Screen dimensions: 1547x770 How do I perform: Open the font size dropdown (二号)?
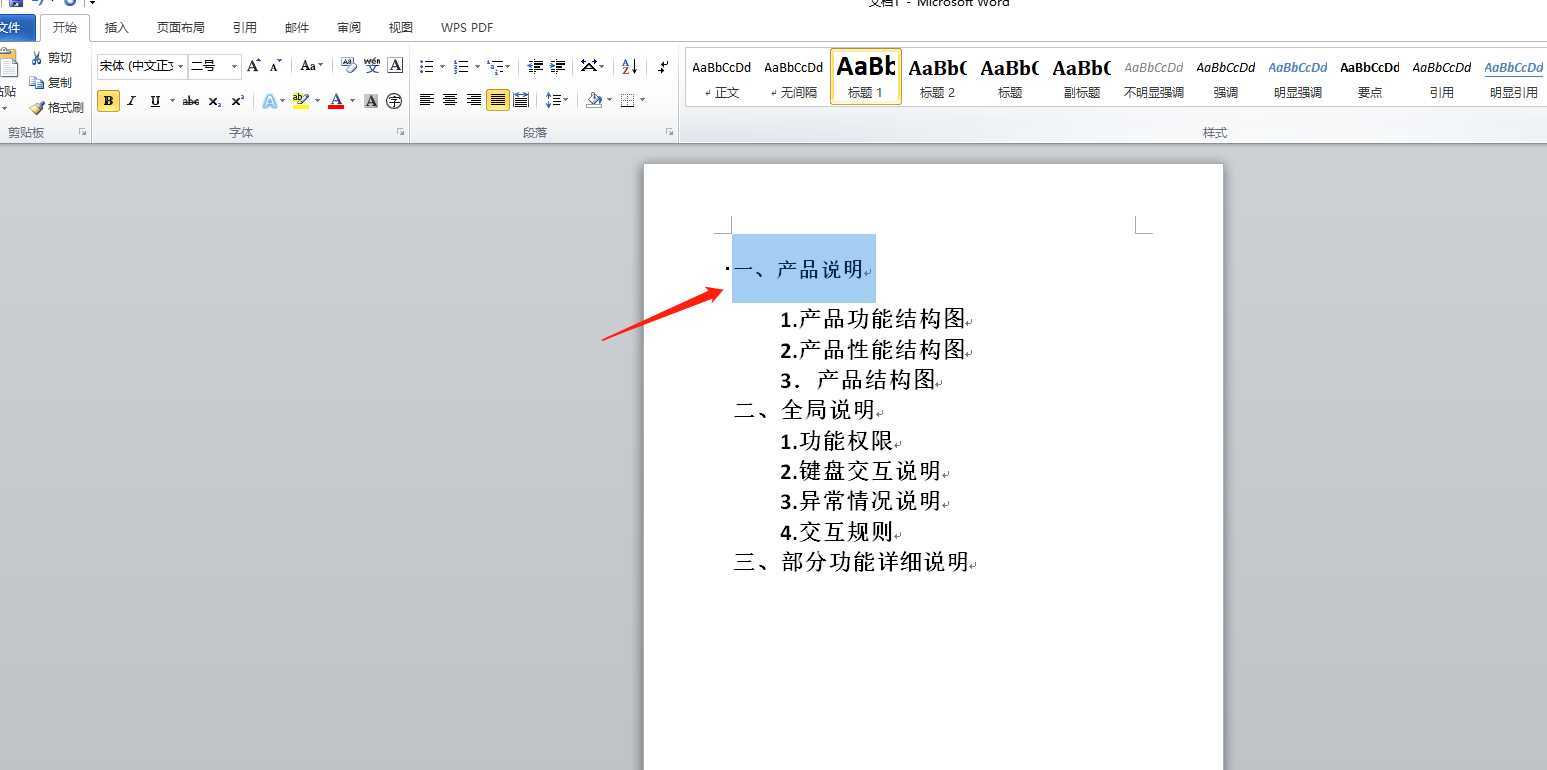[235, 66]
